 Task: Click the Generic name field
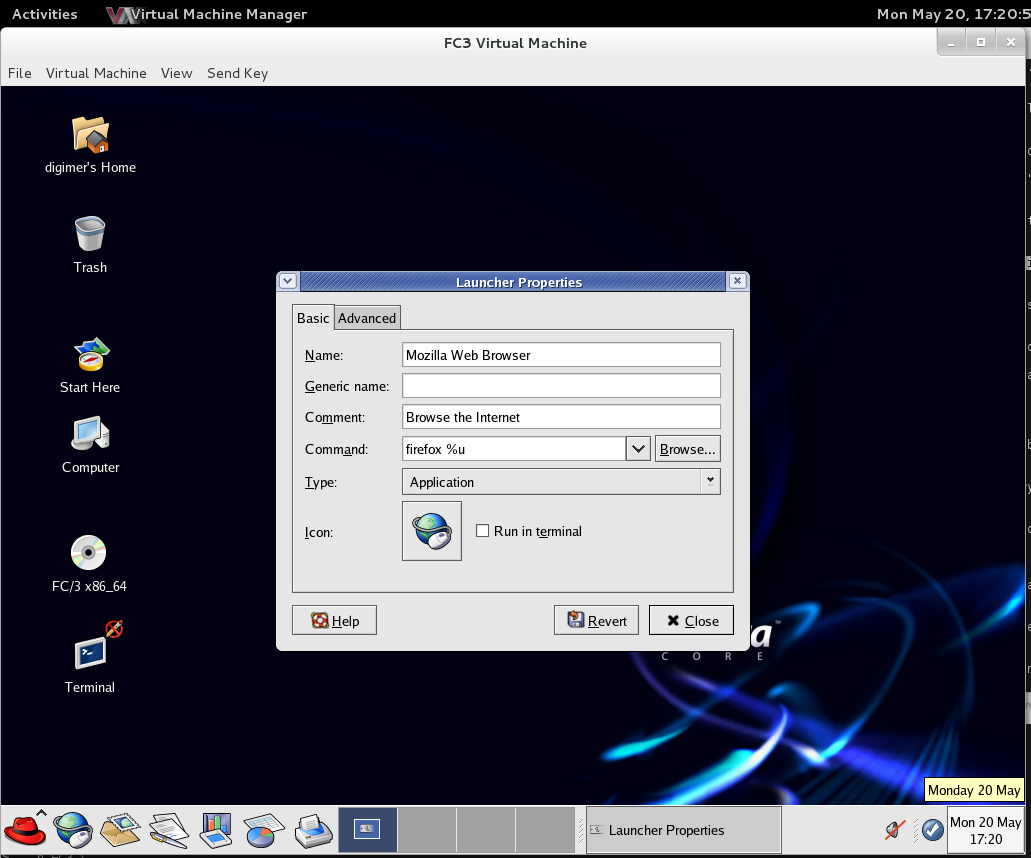561,386
